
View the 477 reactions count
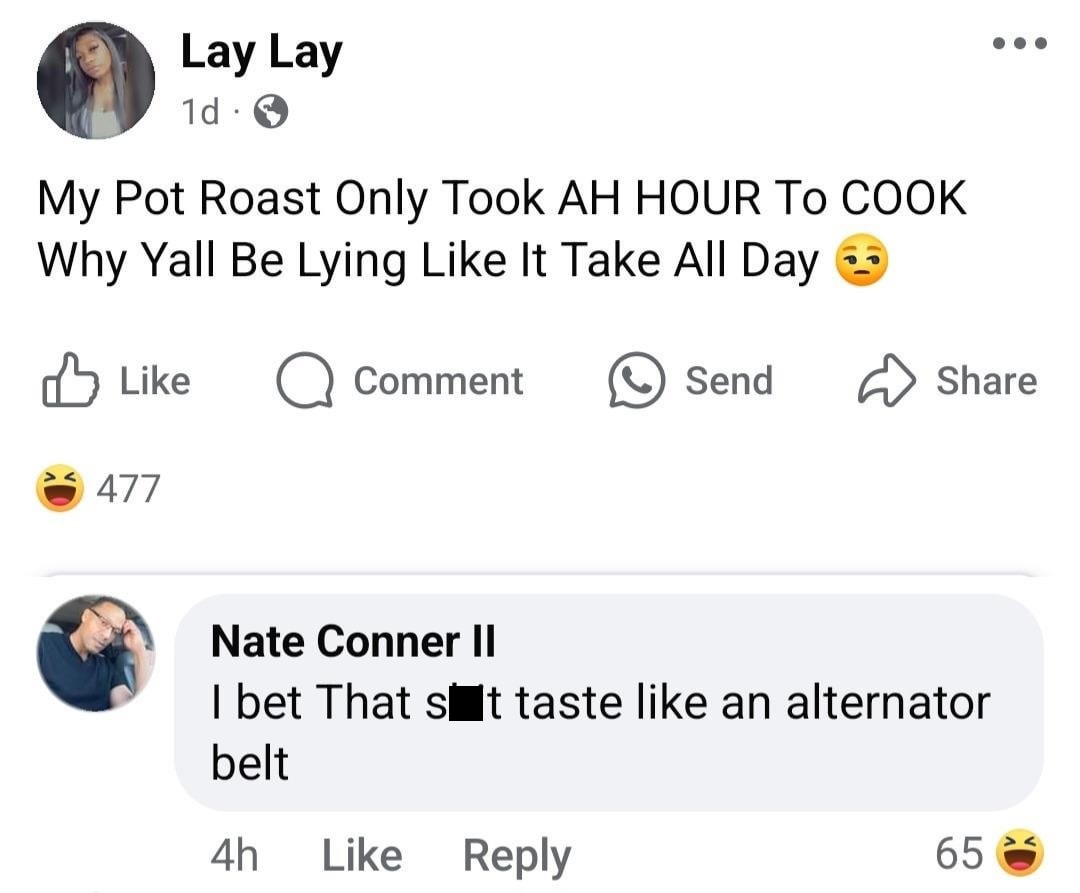[x=128, y=489]
